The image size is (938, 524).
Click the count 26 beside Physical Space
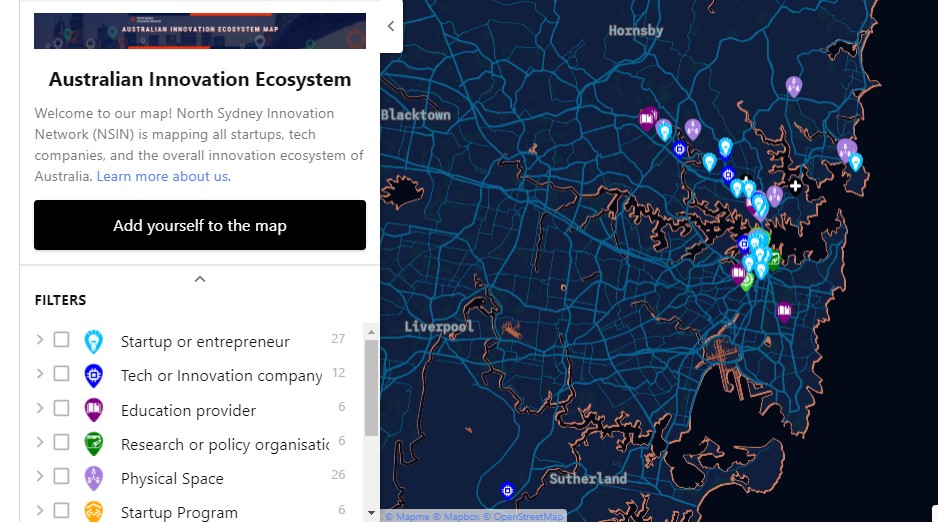click(x=338, y=474)
